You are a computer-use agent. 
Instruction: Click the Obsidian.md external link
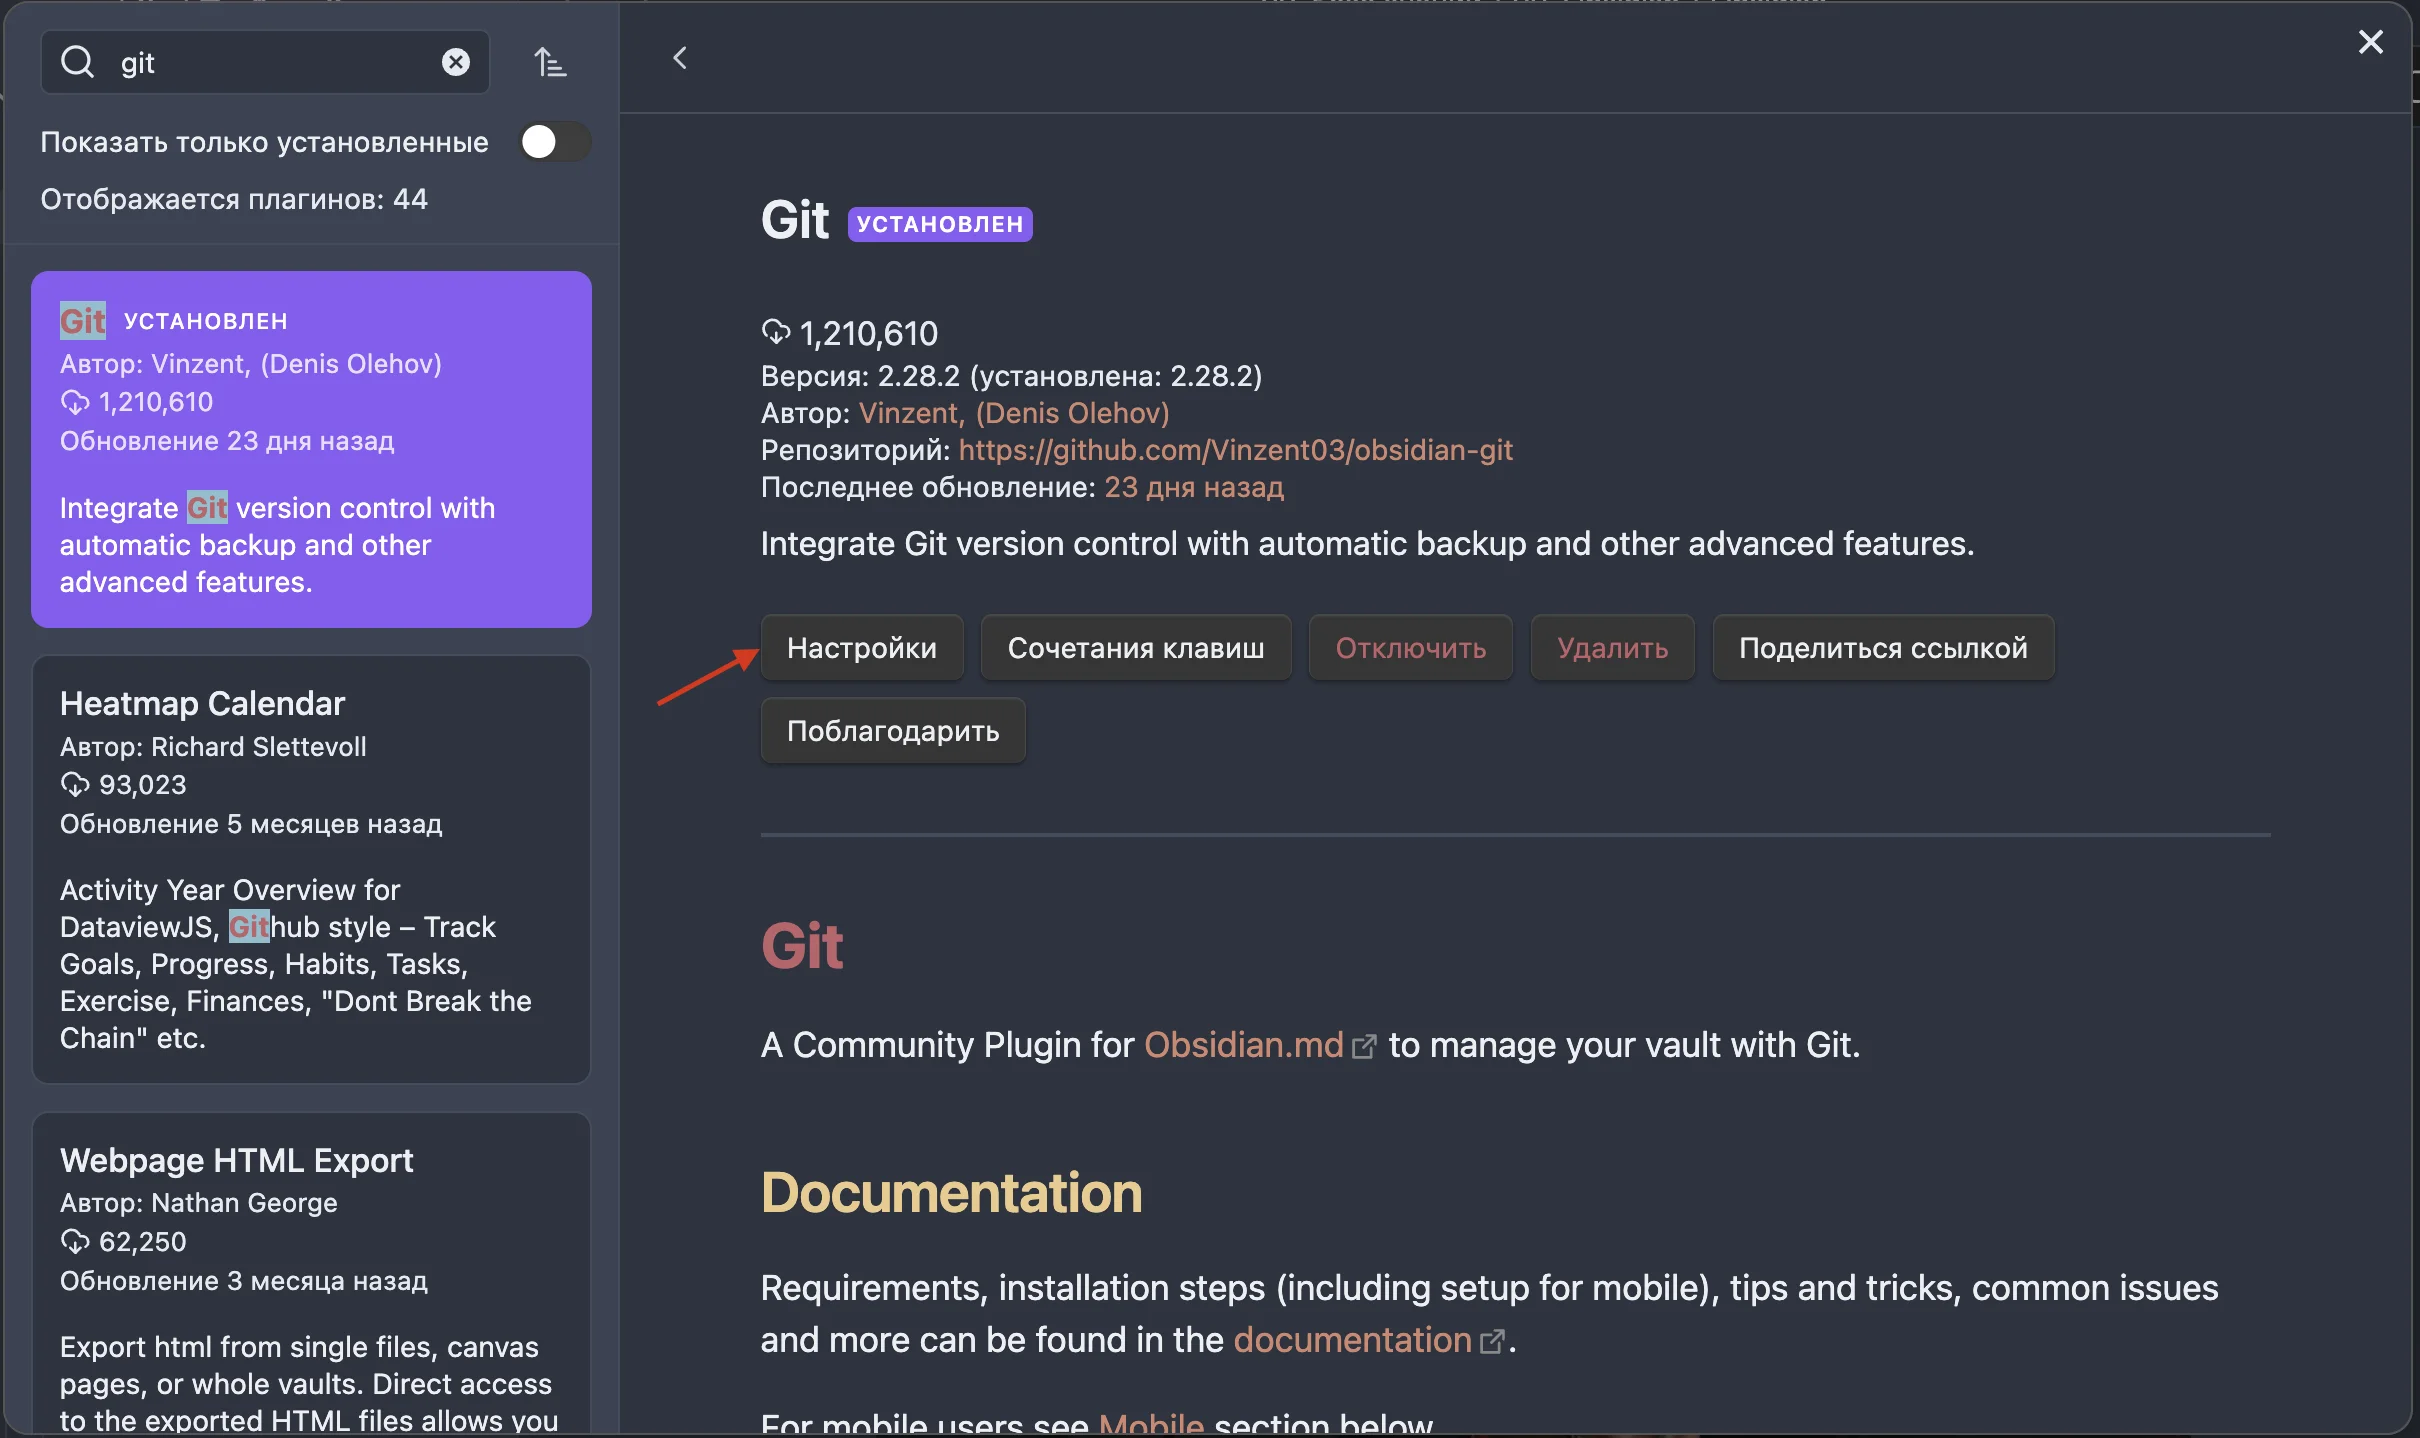pos(1244,1045)
